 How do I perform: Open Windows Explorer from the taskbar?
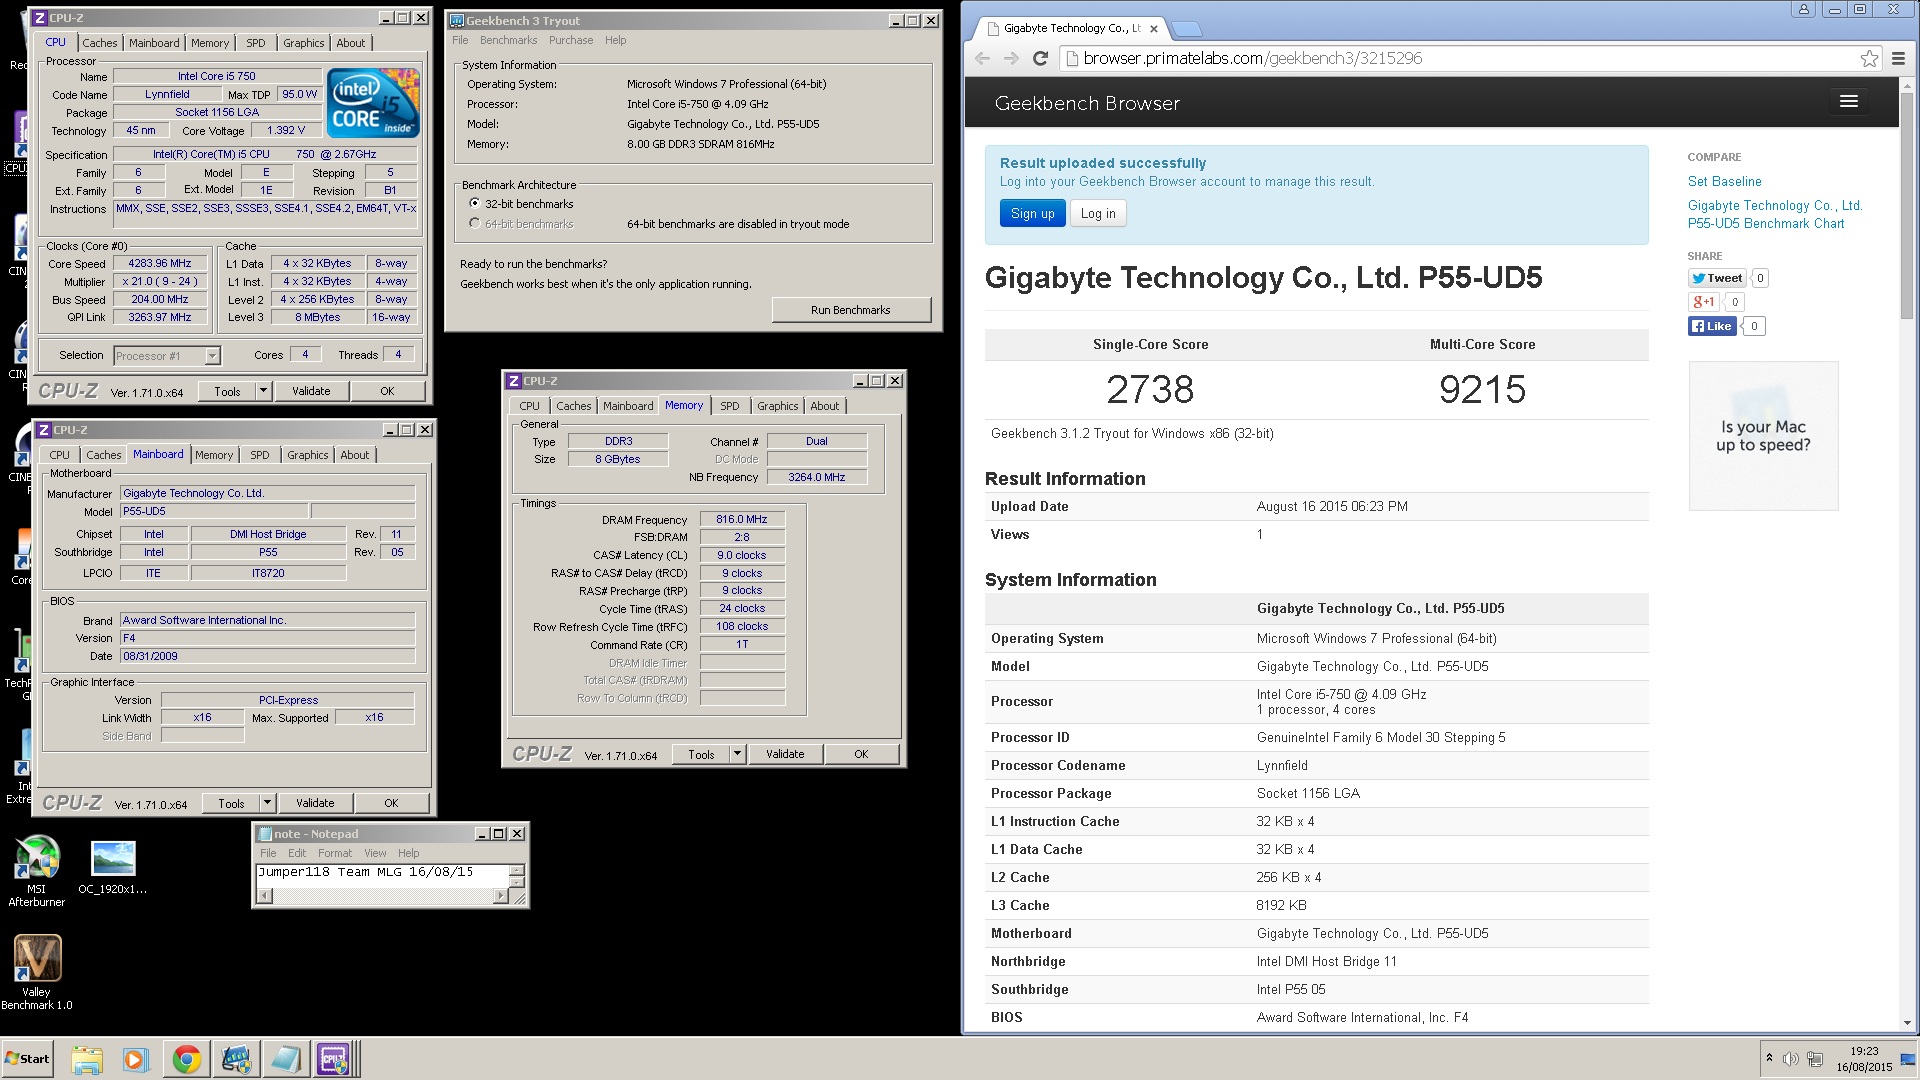click(87, 1059)
